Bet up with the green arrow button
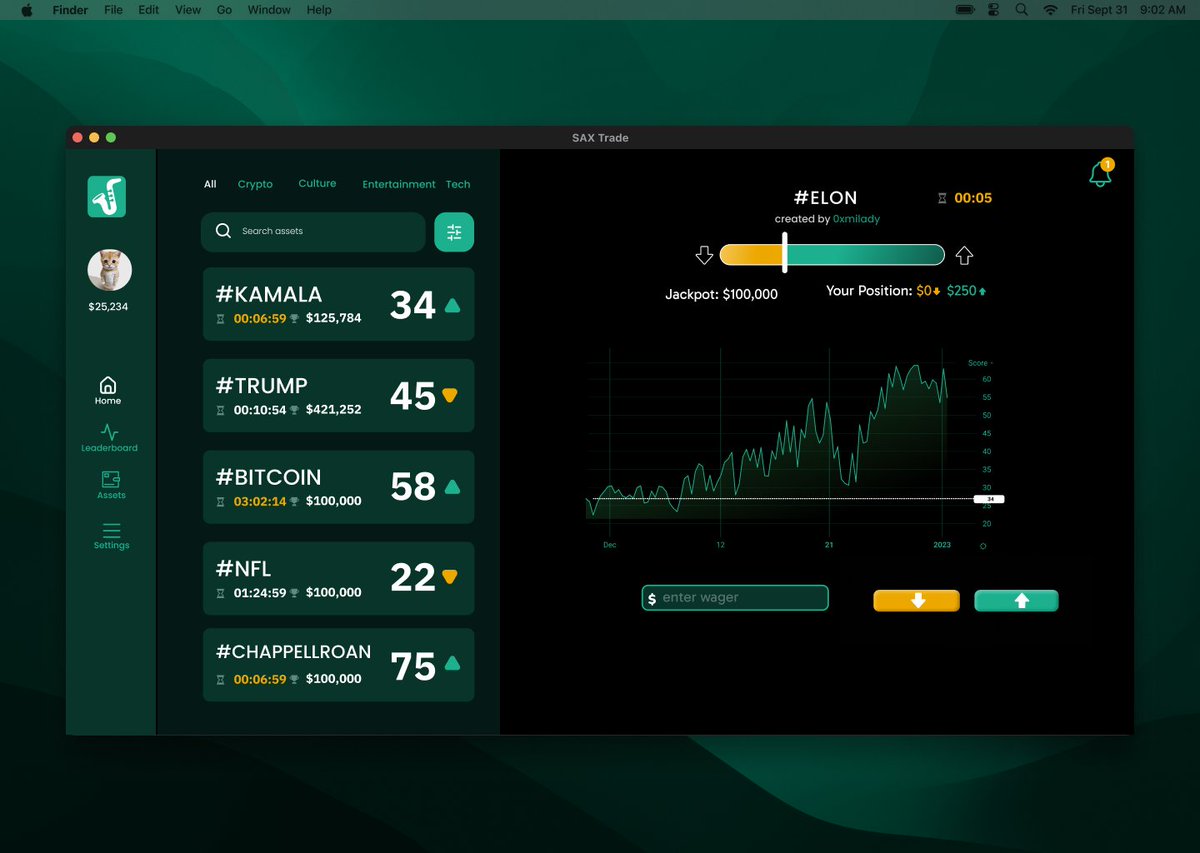The width and height of the screenshot is (1200, 853). 1017,601
